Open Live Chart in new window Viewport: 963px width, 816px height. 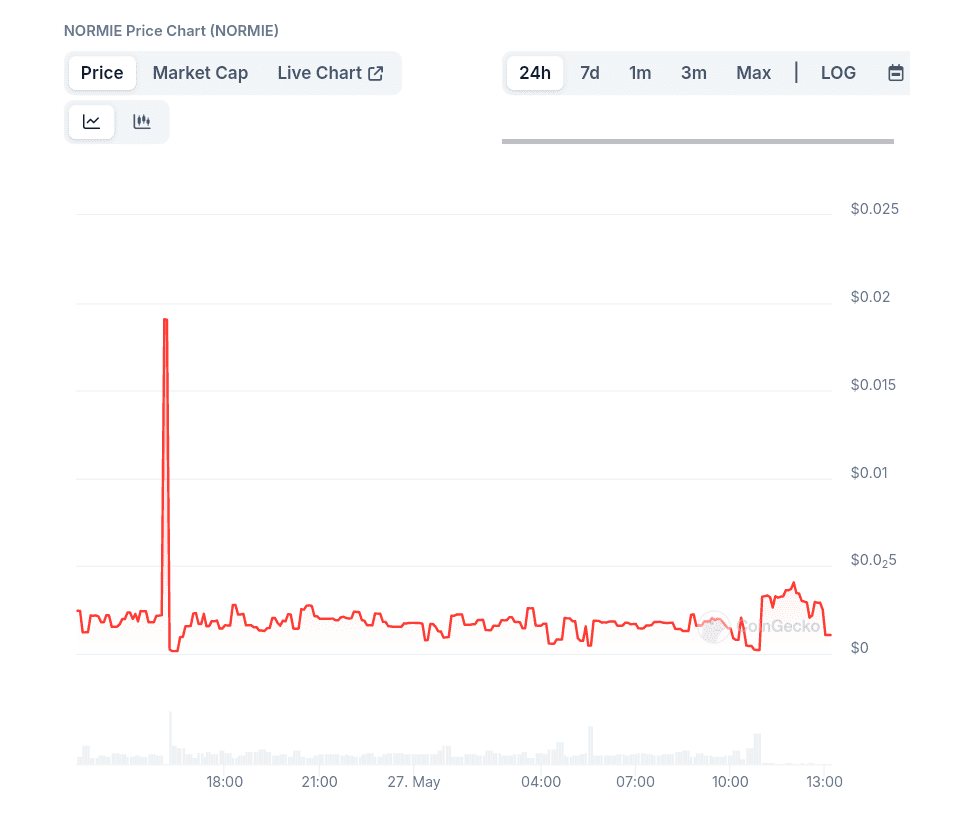(330, 73)
